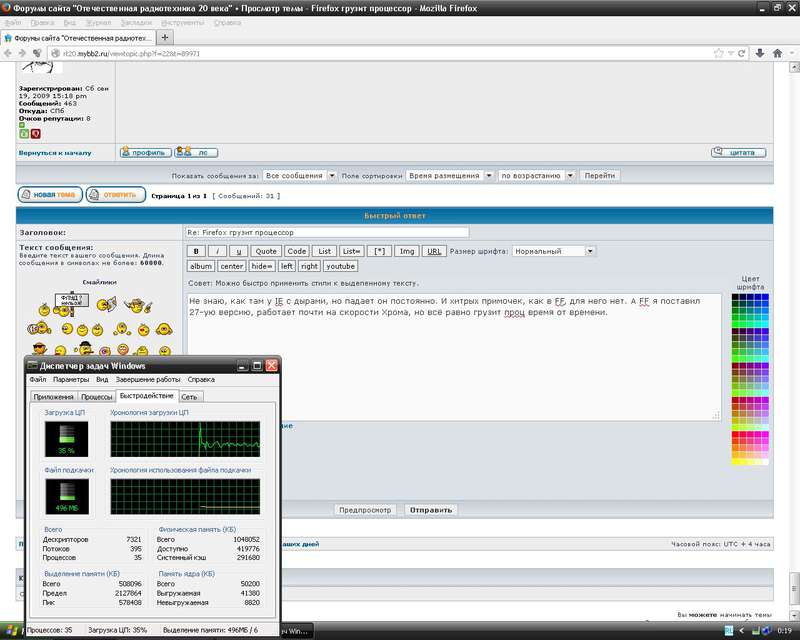Image resolution: width=800 pixels, height=640 pixels.
Task: Insert the album BBCode tag
Action: 201,266
